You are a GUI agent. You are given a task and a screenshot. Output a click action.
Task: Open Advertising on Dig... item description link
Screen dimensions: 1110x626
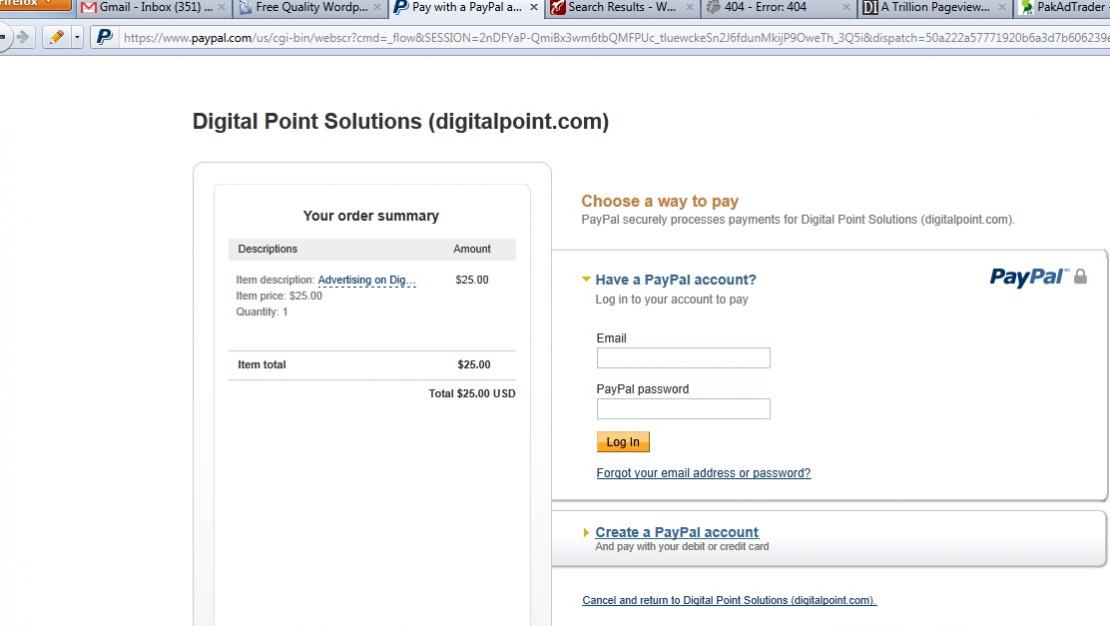(367, 280)
